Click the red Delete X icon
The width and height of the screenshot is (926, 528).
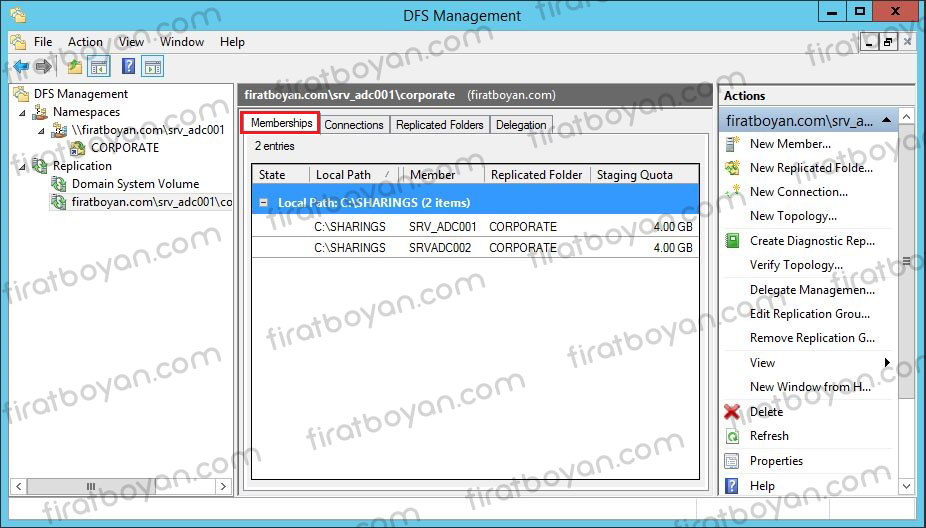pos(732,412)
